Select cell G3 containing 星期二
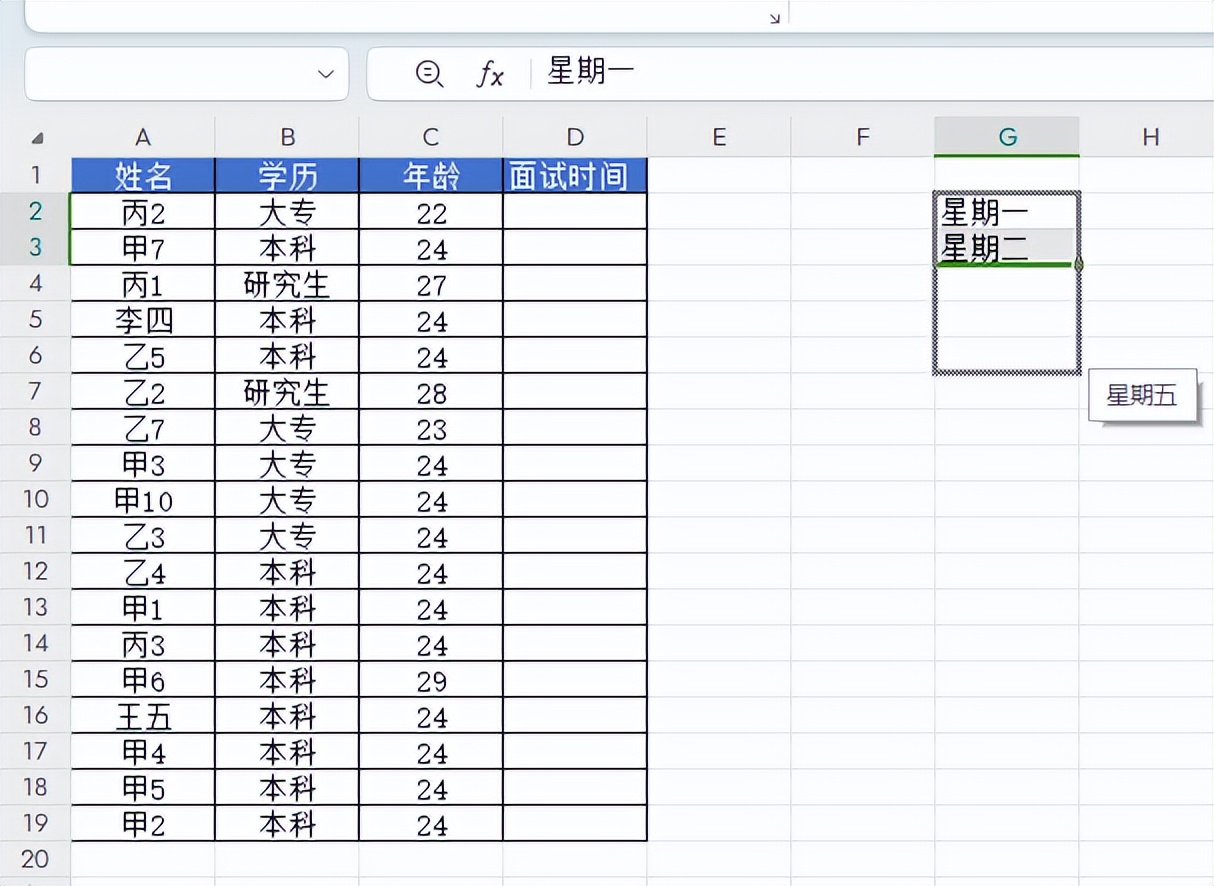The height and width of the screenshot is (886, 1214). (1007, 247)
